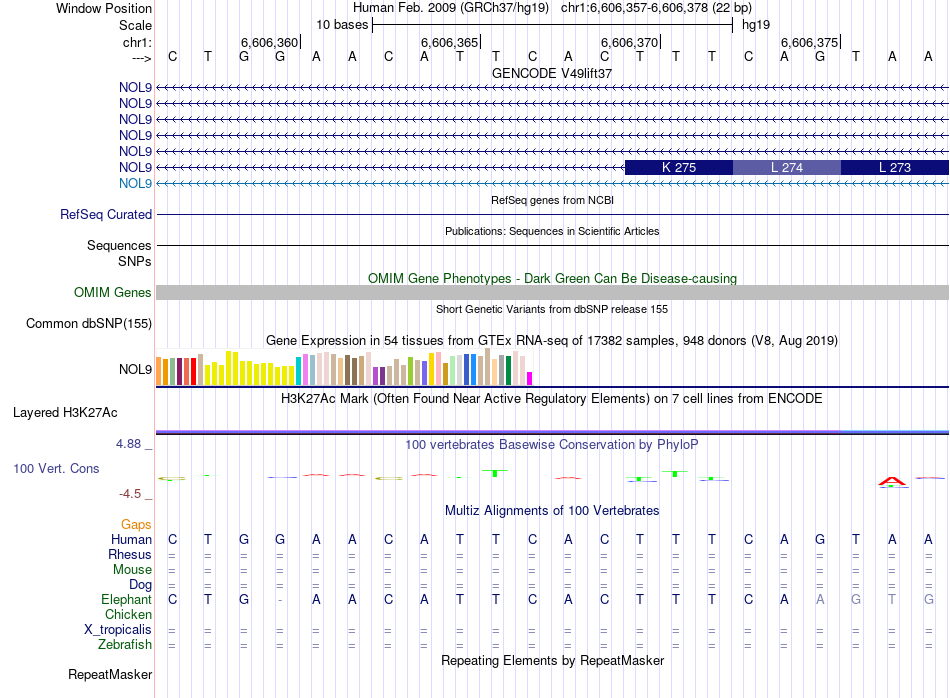The height and width of the screenshot is (698, 950).
Task: Click the GENCODE V49lift37 track title
Action: pyautogui.click(x=552, y=73)
